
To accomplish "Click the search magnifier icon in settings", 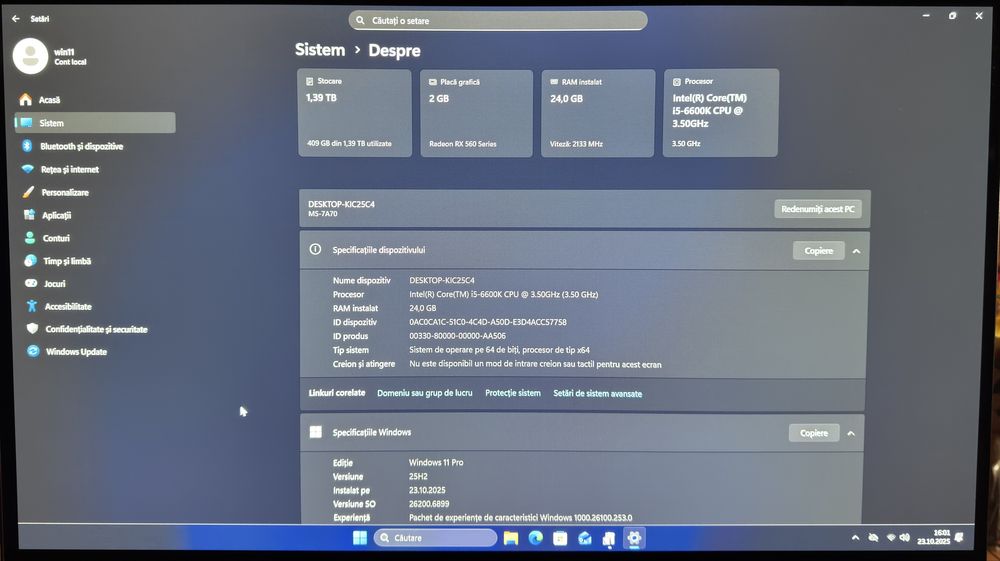I will click(360, 20).
